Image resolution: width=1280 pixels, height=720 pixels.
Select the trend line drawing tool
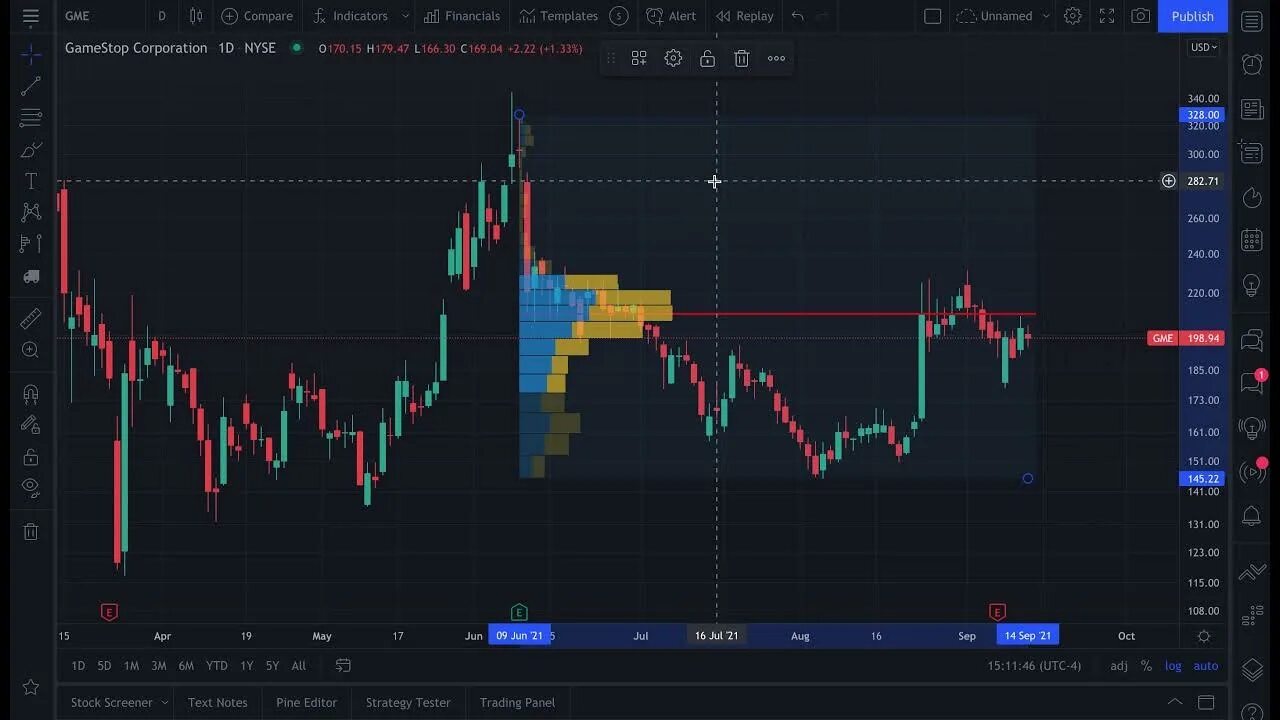coord(30,86)
